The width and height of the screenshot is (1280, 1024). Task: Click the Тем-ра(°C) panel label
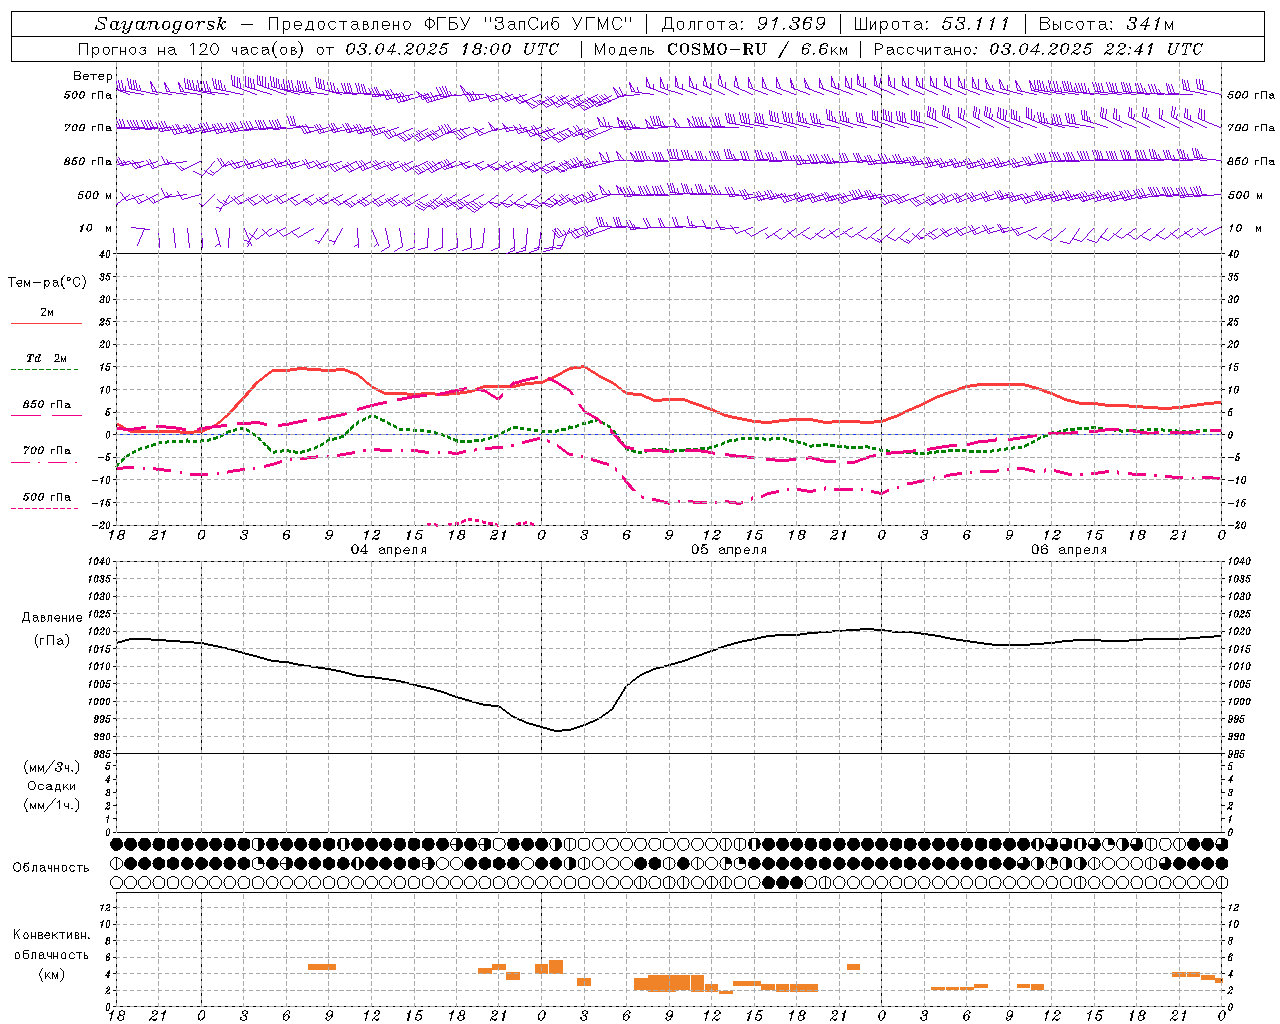(x=47, y=283)
